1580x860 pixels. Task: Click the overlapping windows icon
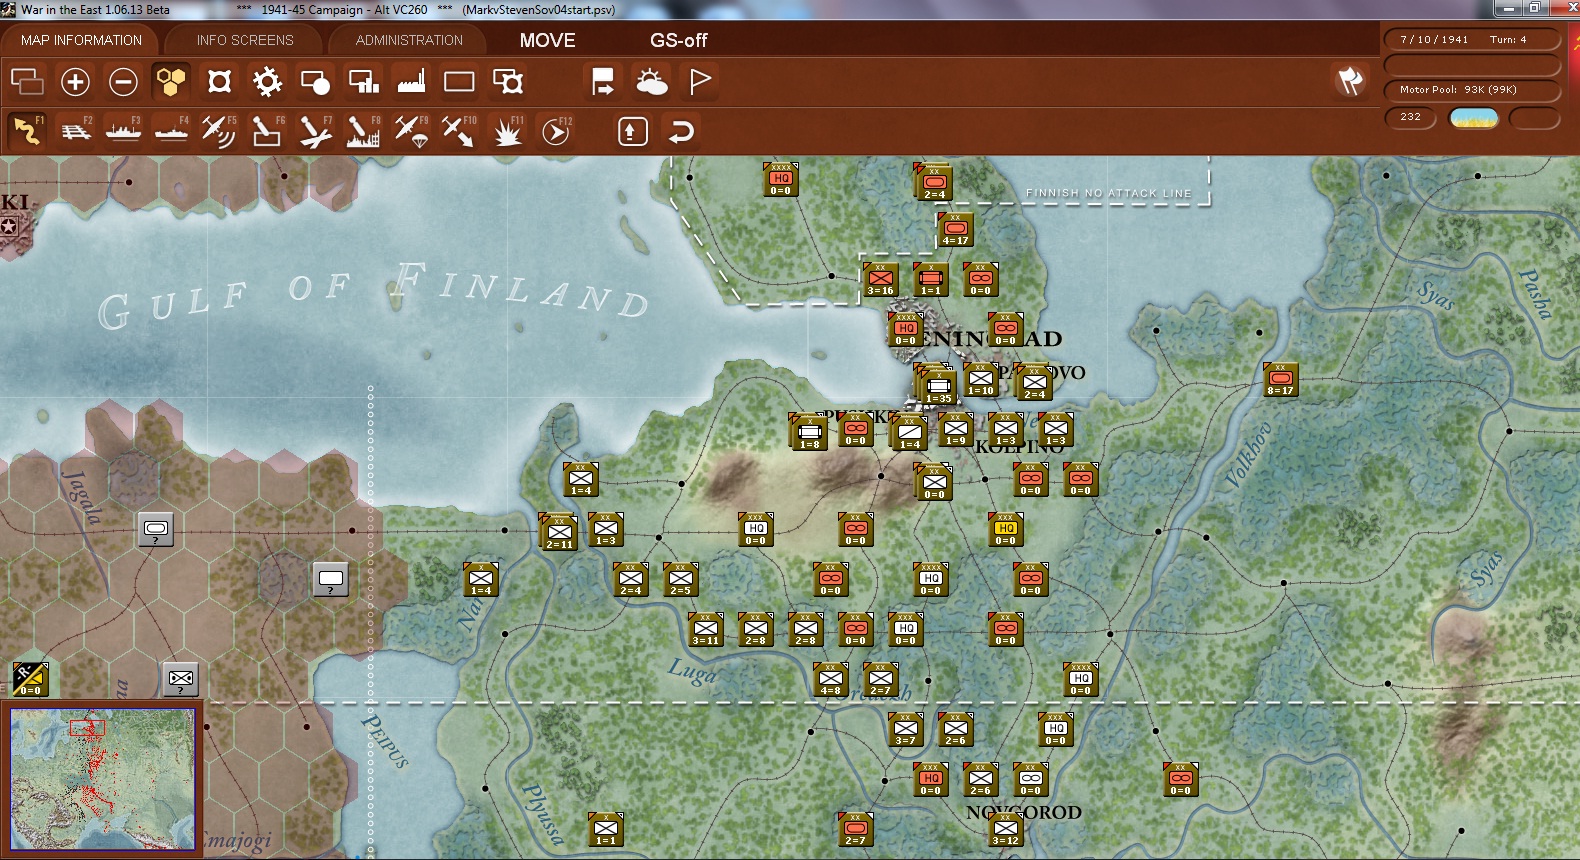pos(27,82)
